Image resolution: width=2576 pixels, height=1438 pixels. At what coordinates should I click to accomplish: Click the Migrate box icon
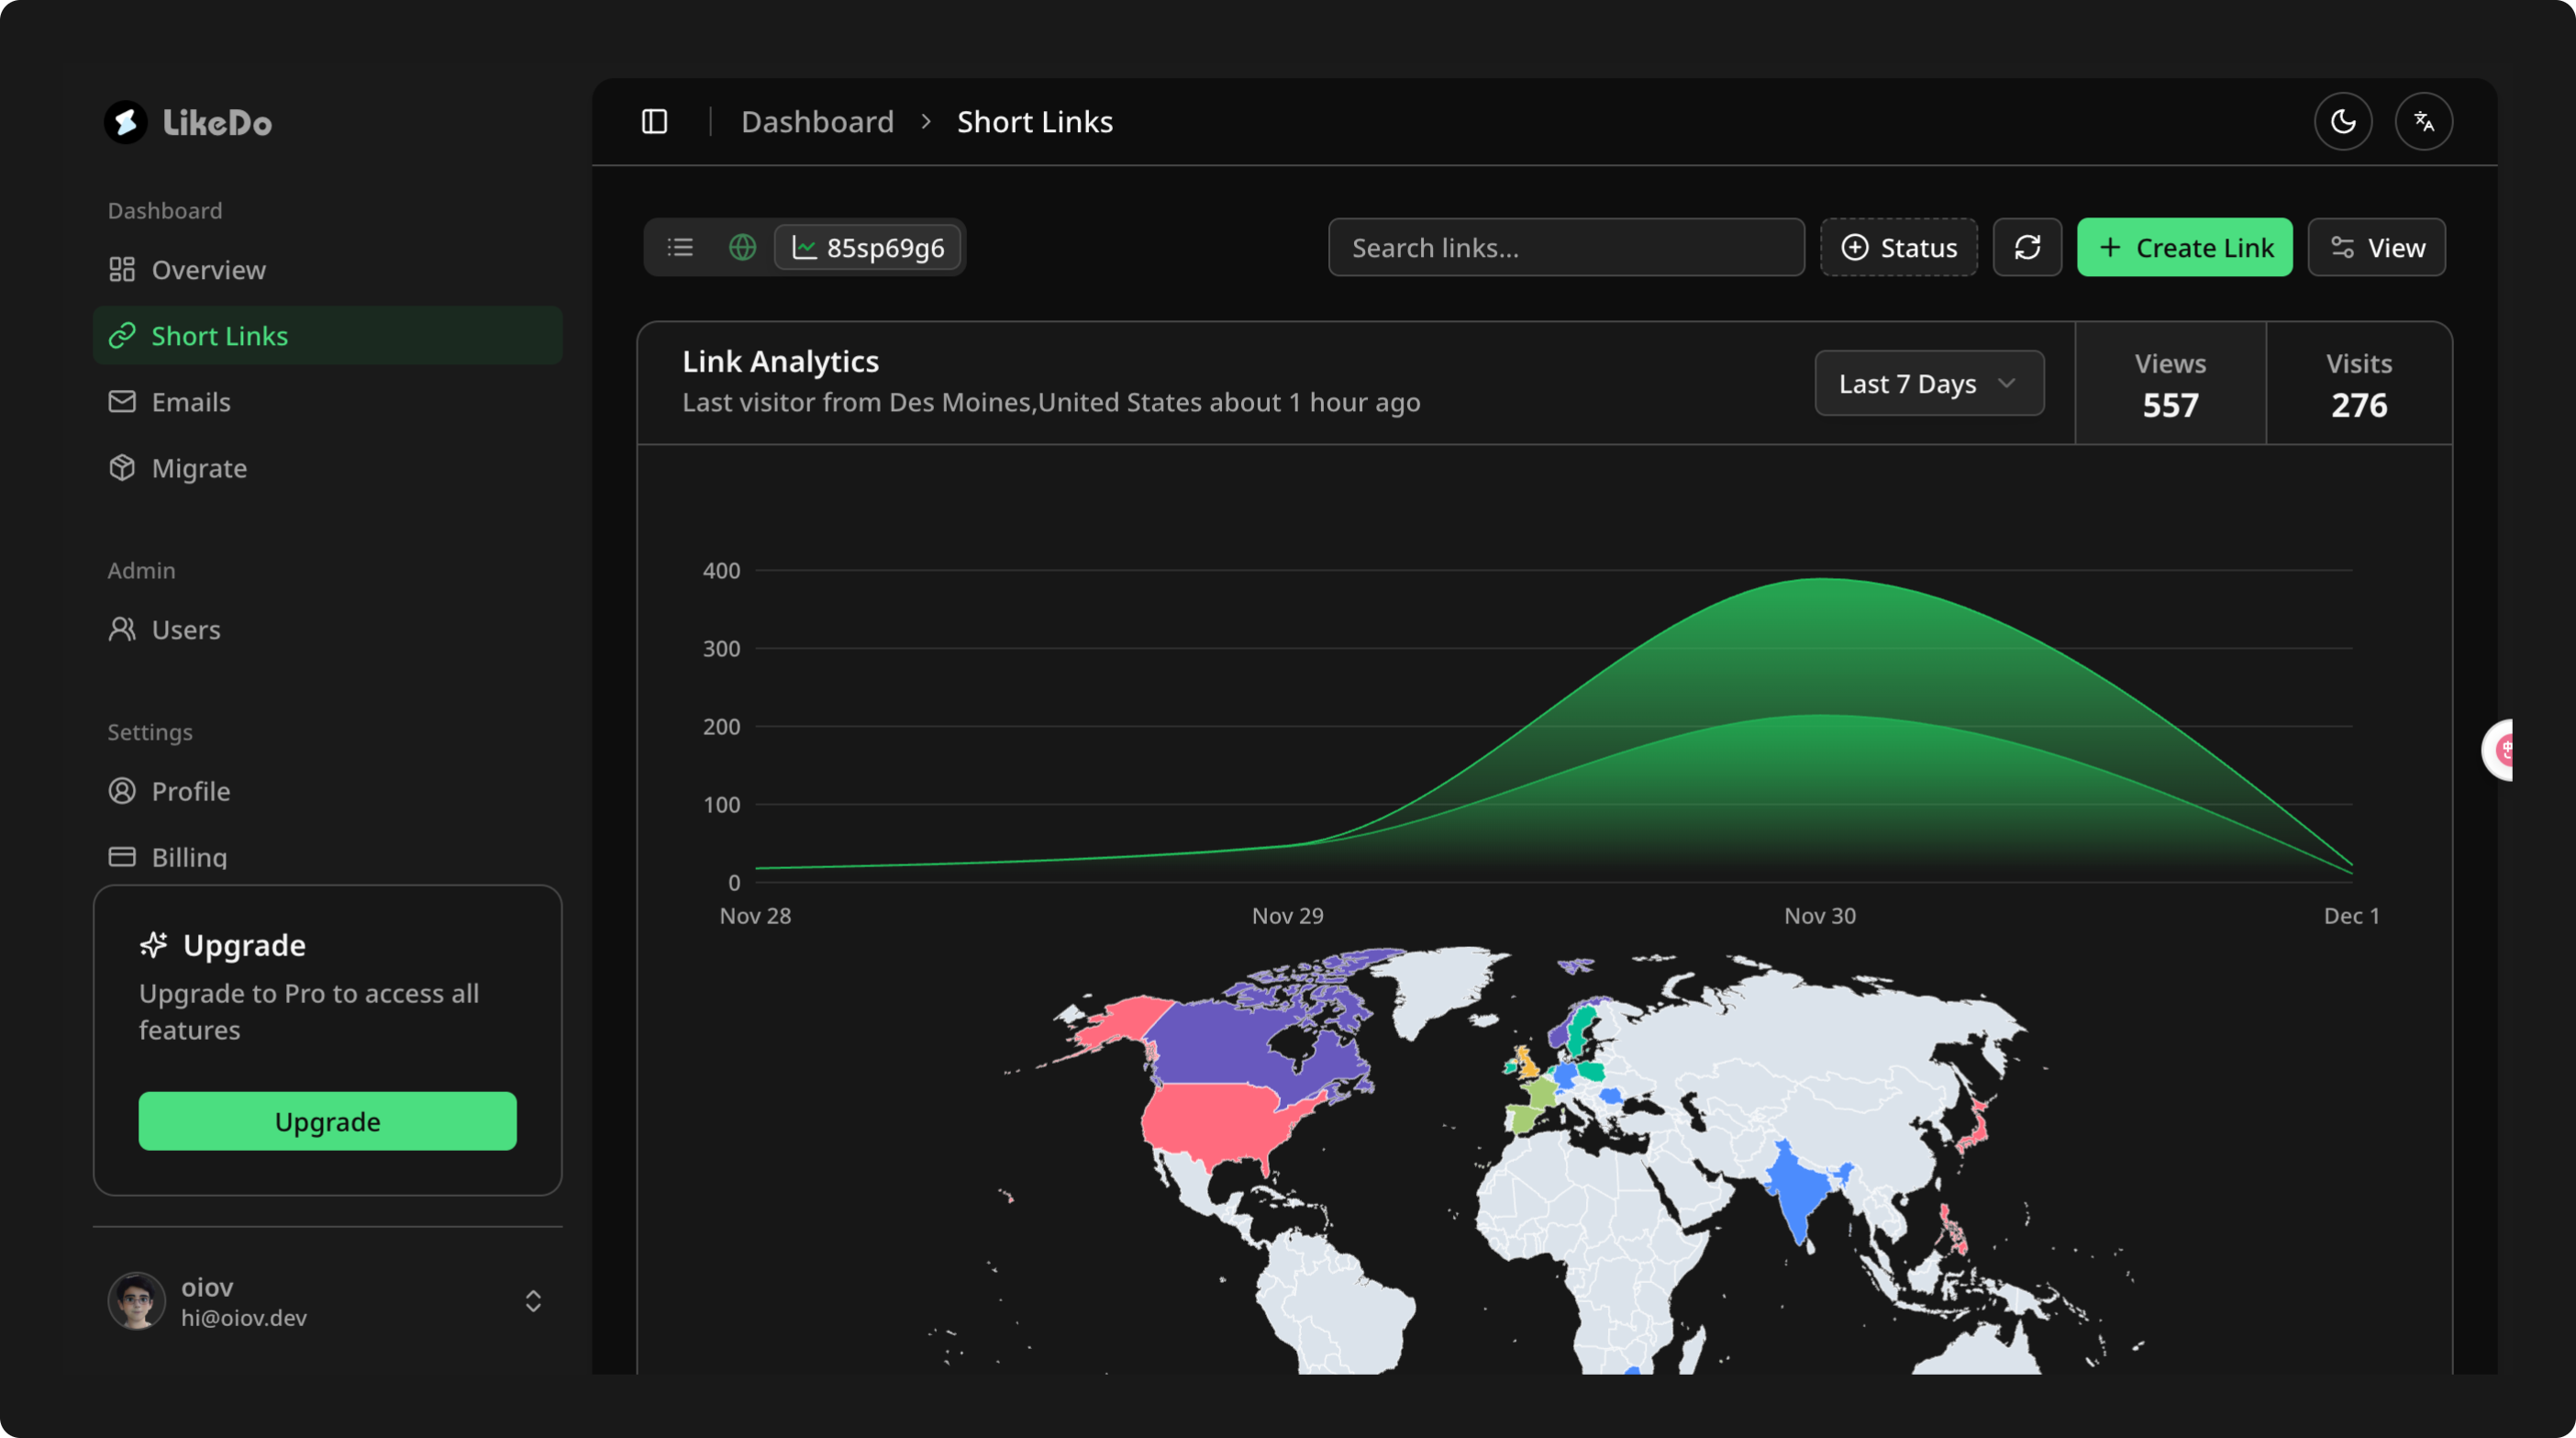pos(122,468)
